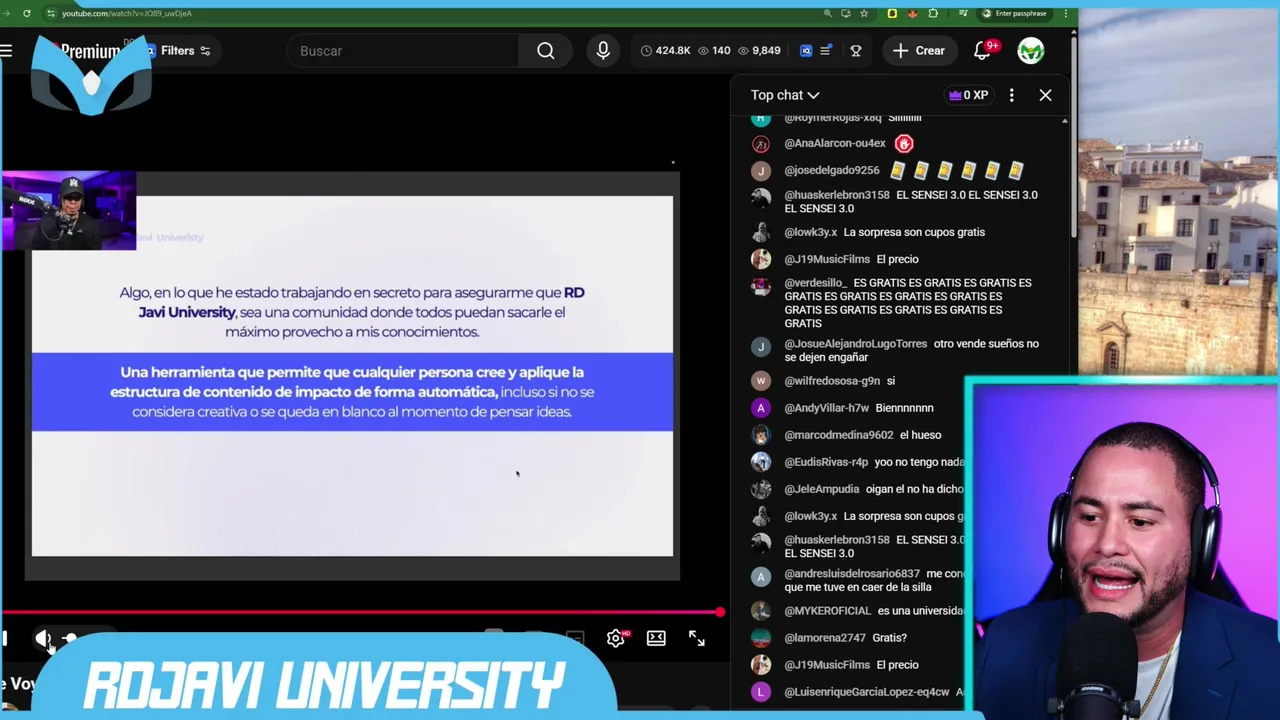Click the video progress bar scrubber
1280x720 pixels.
[719, 611]
